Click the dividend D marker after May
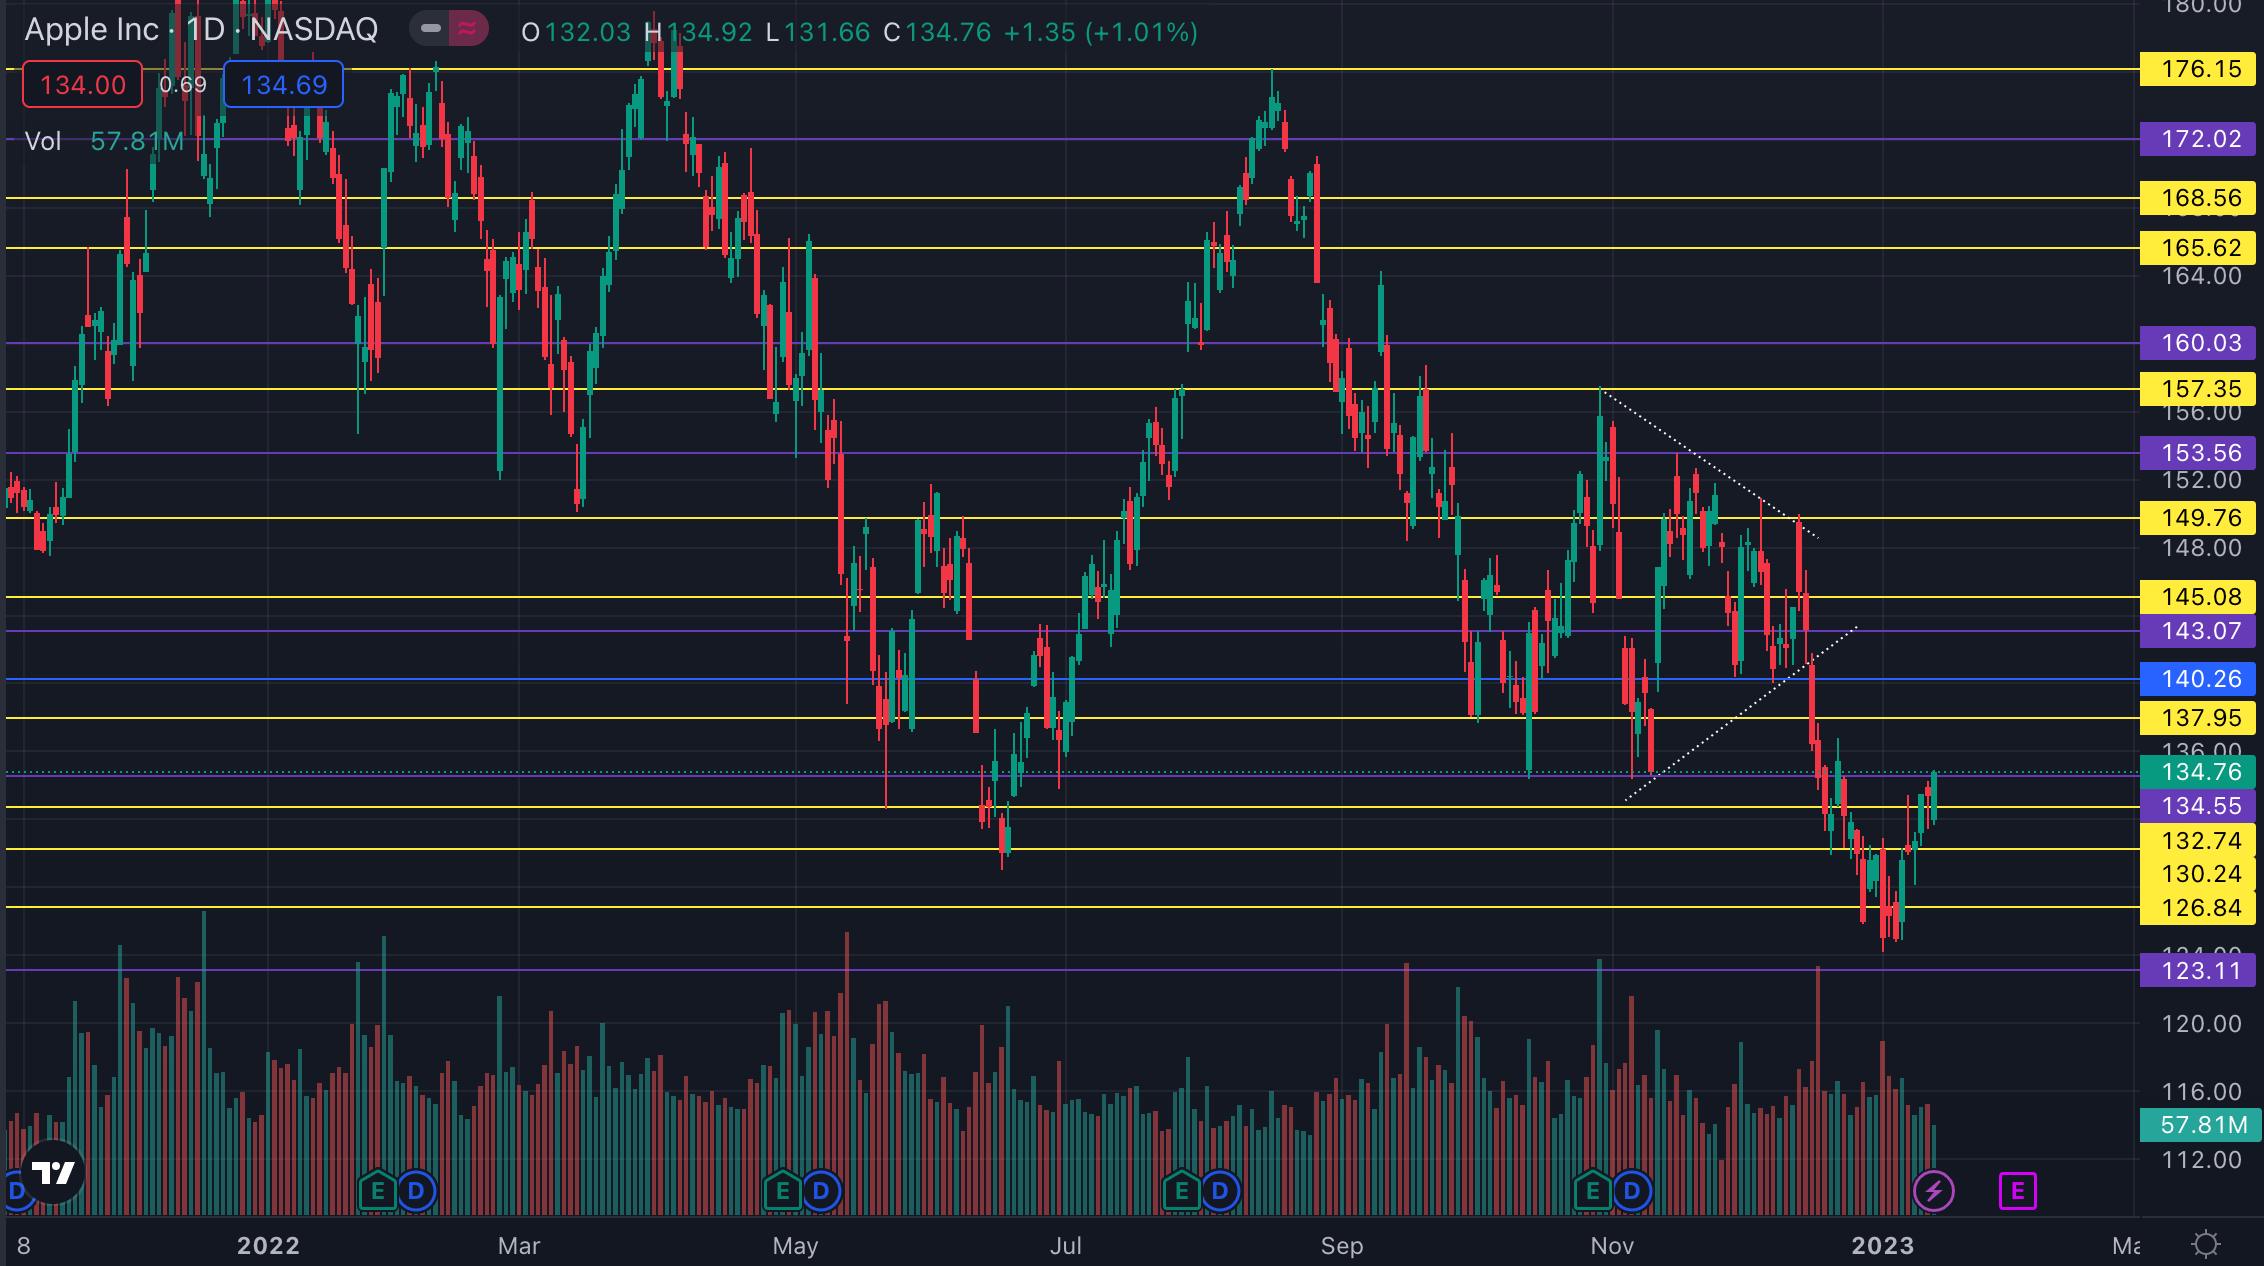The image size is (2264, 1266). pyautogui.click(x=821, y=1191)
